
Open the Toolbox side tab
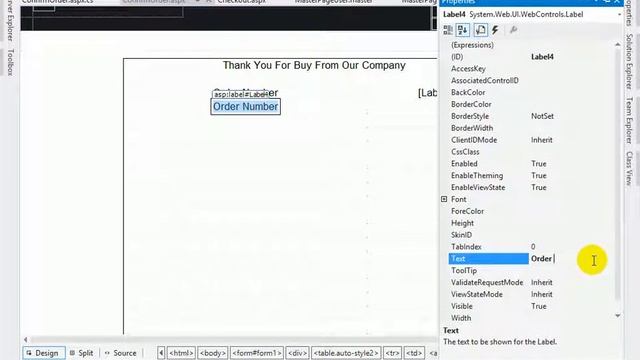[11, 62]
